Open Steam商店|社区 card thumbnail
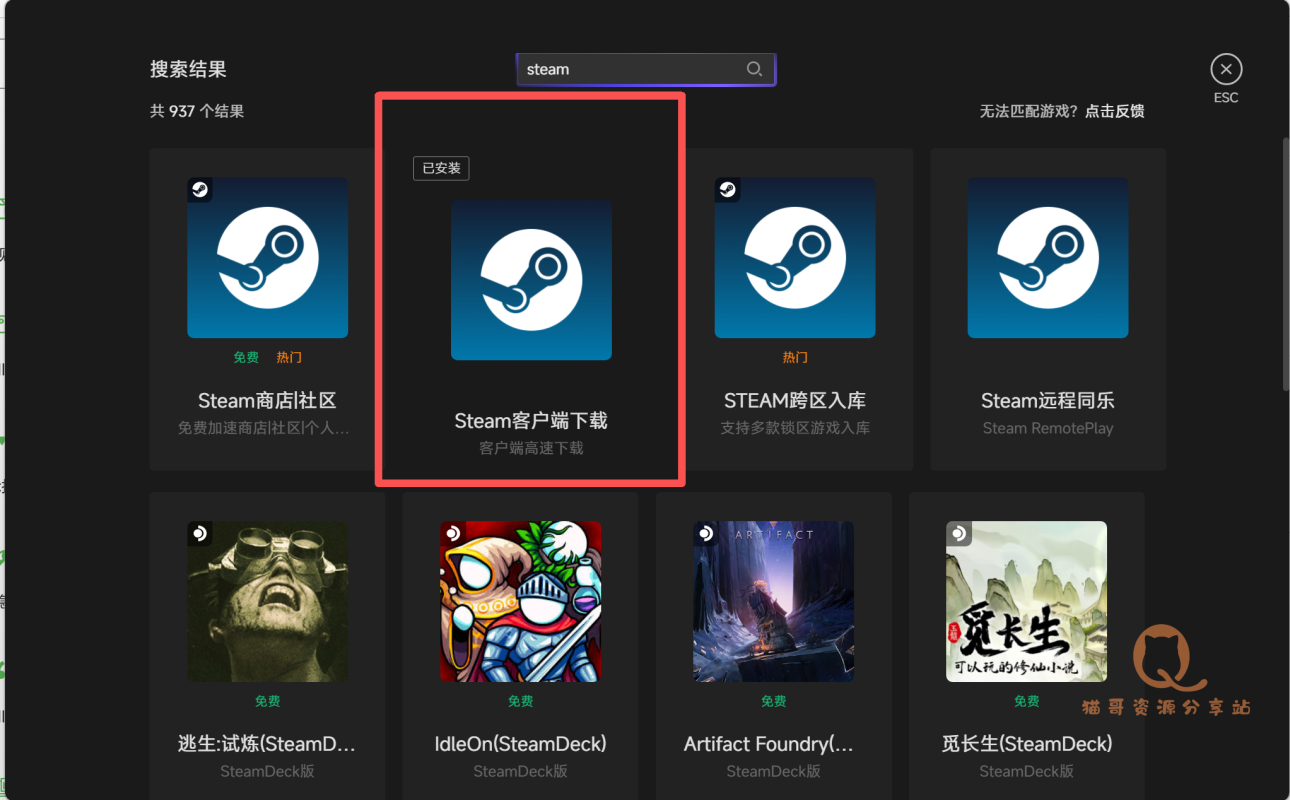The image size is (1290, 800). point(268,258)
